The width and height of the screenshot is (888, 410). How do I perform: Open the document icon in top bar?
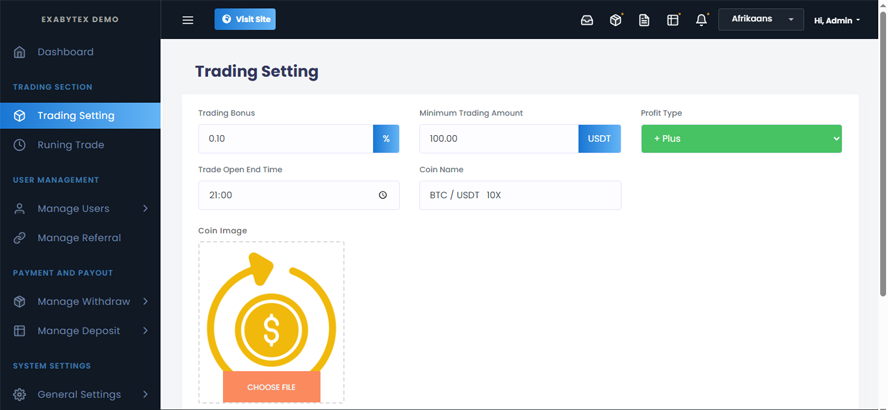[644, 20]
